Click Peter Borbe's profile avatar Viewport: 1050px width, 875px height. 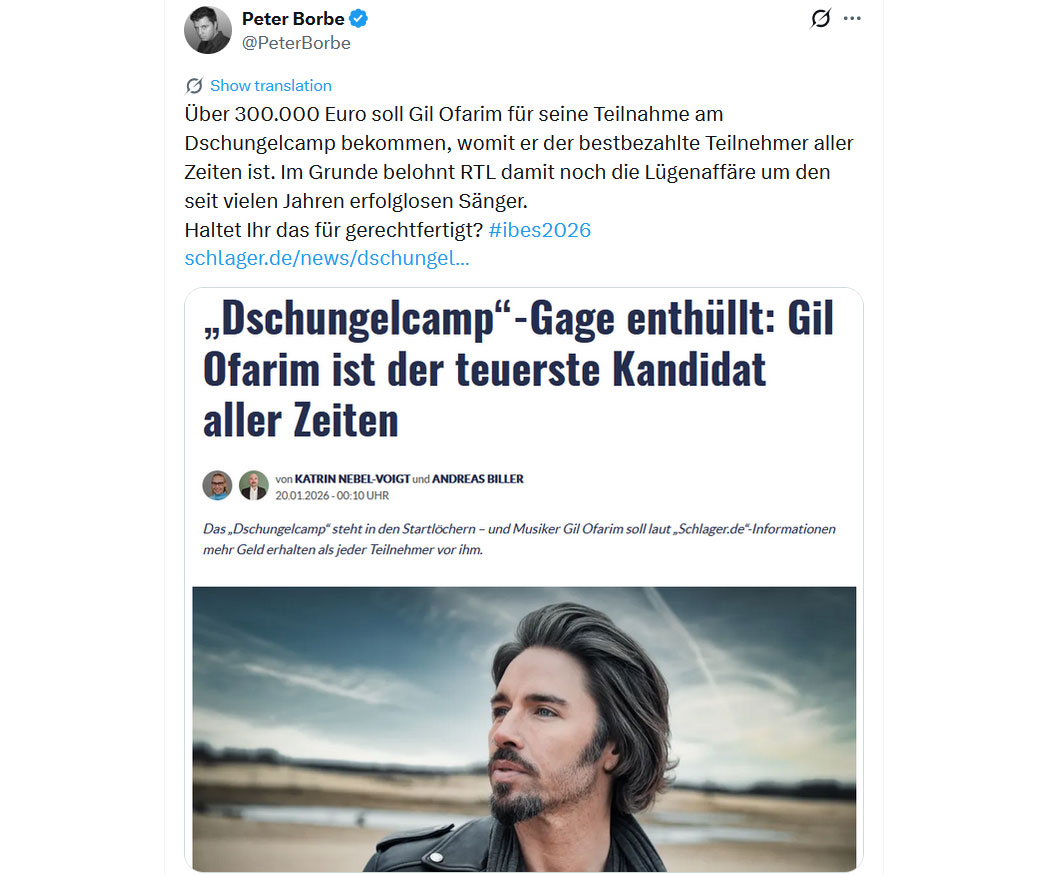[208, 30]
